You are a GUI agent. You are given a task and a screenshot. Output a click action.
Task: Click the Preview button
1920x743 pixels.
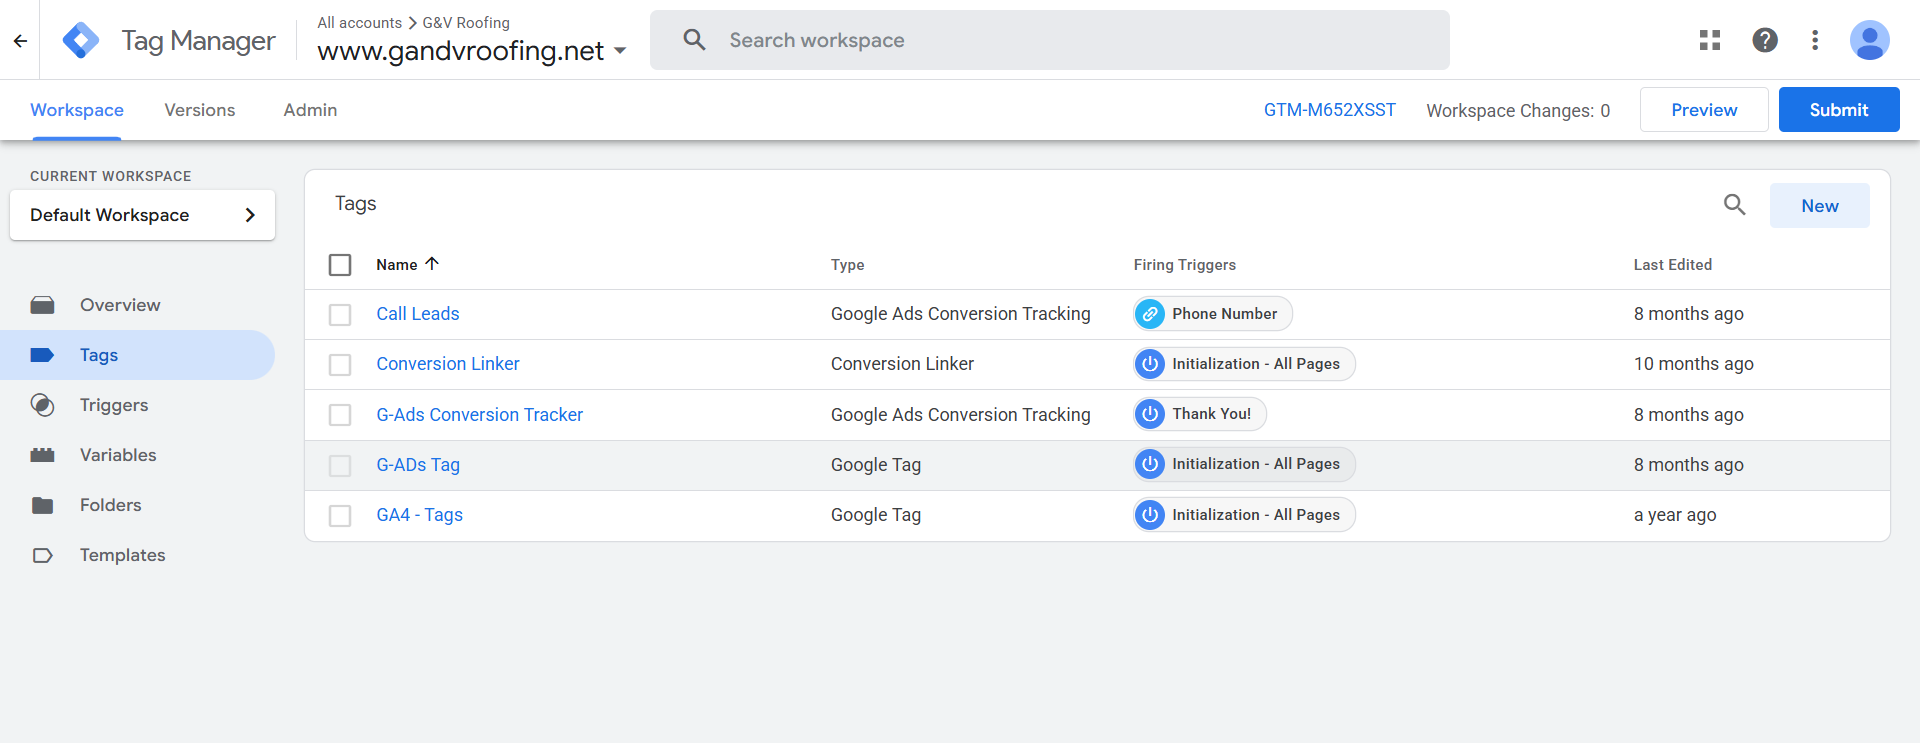pos(1704,110)
